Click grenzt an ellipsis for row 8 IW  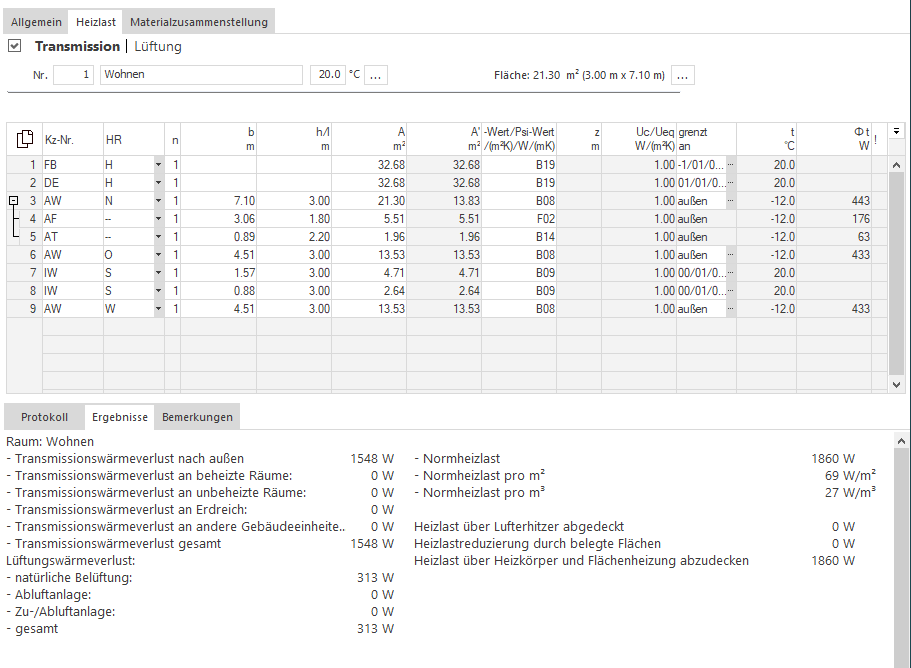coord(731,291)
